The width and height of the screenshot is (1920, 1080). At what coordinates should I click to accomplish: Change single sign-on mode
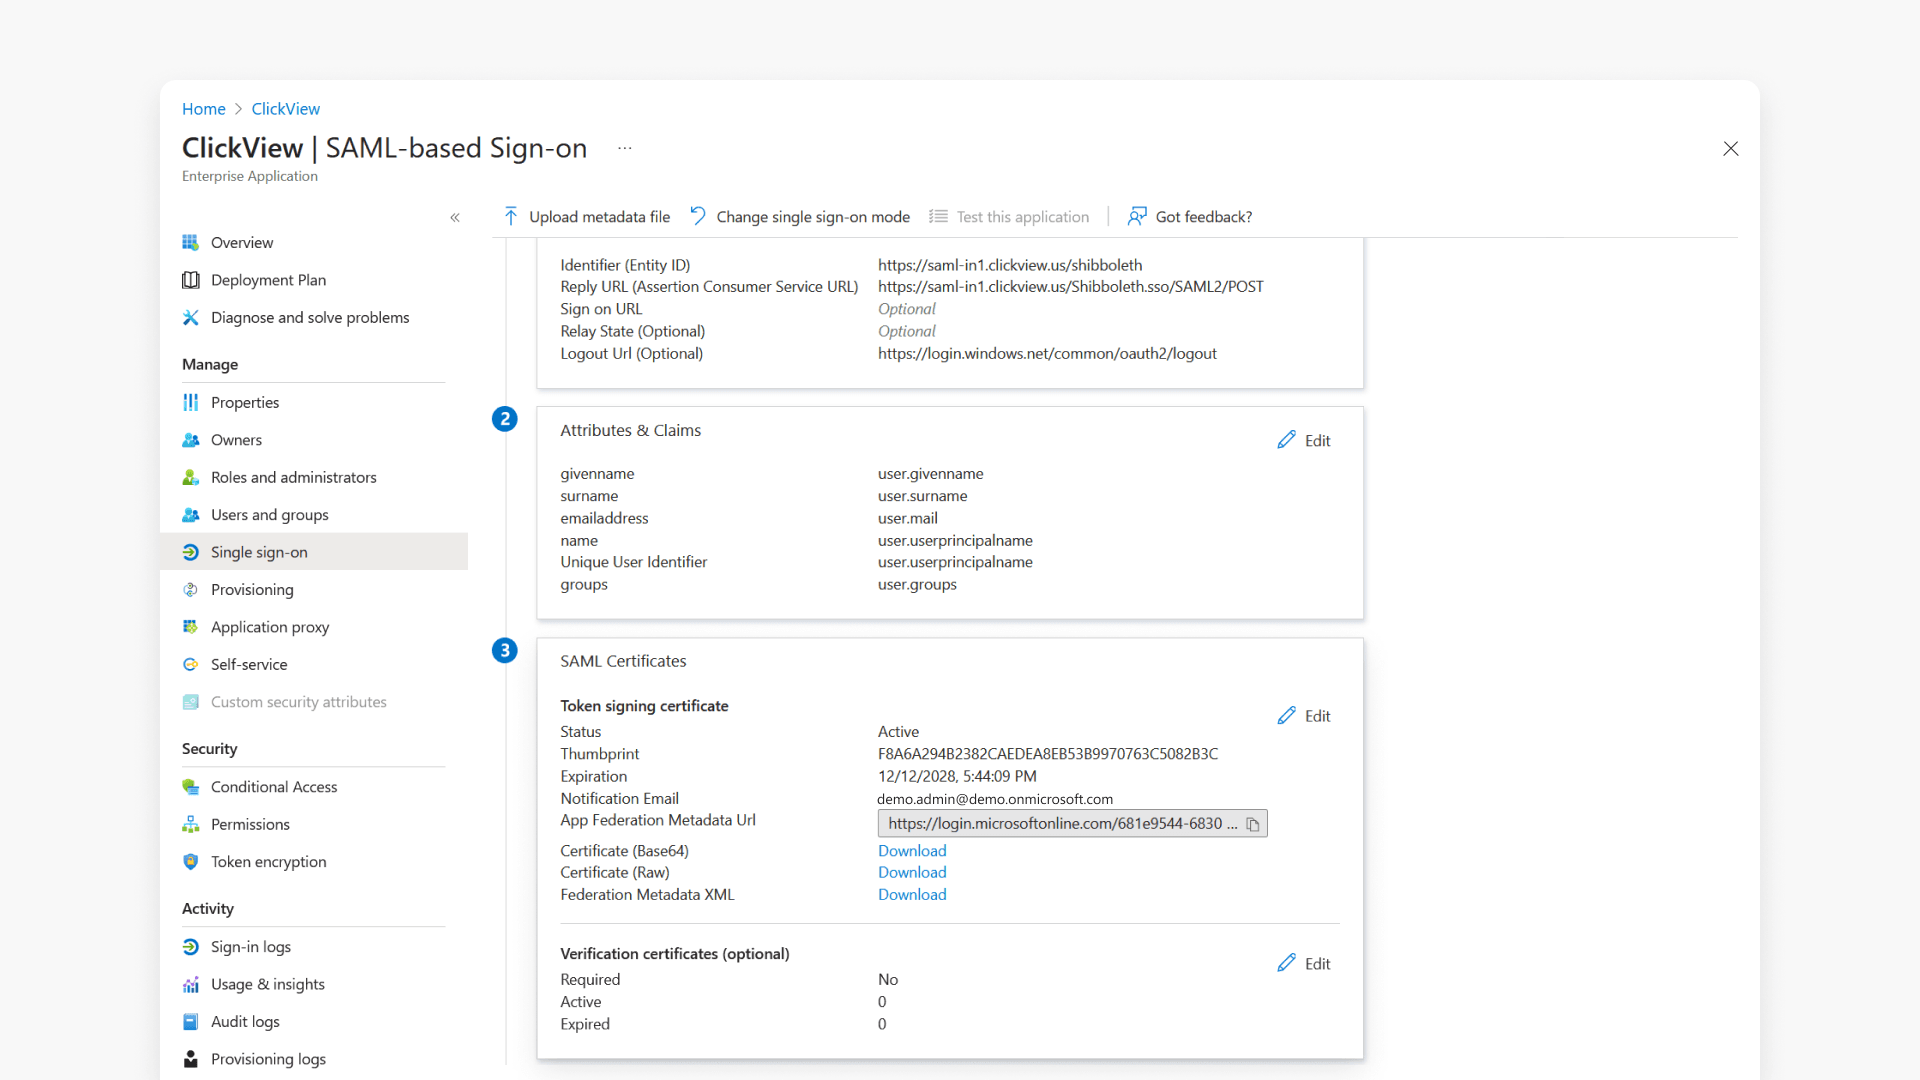point(799,216)
